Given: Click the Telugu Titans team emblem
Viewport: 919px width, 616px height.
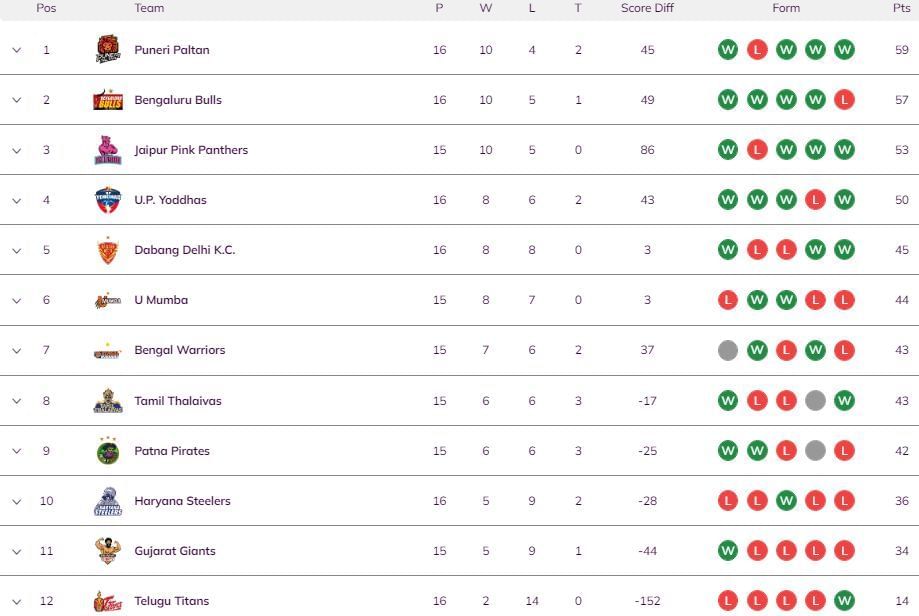Looking at the screenshot, I should click(x=108, y=600).
